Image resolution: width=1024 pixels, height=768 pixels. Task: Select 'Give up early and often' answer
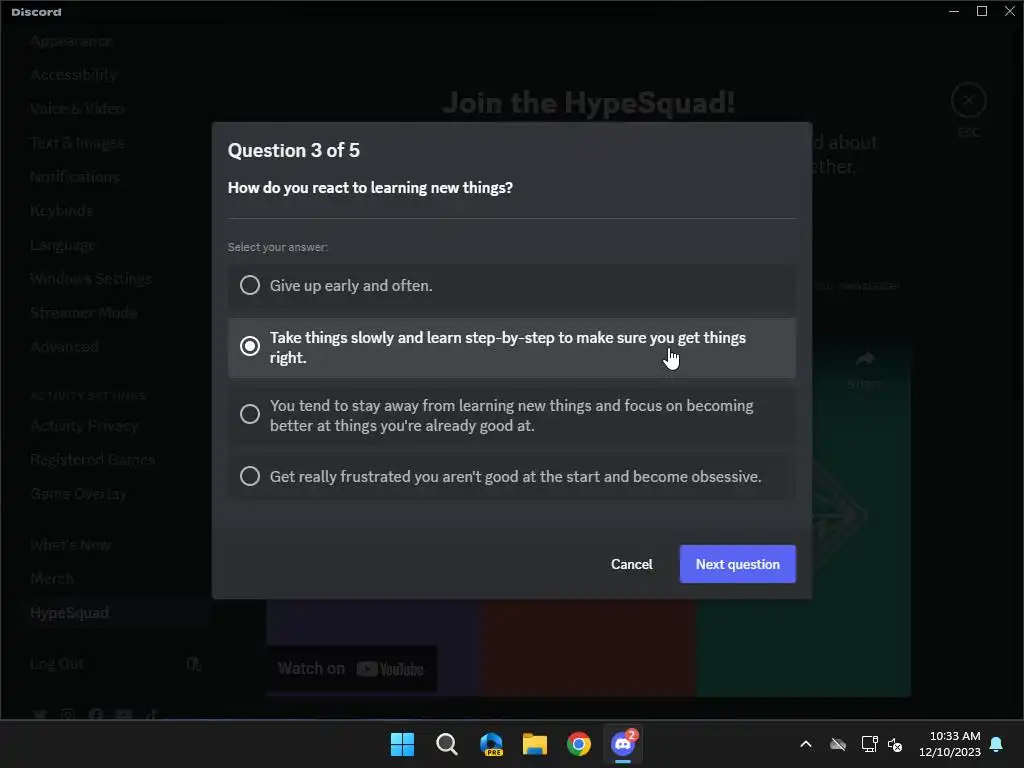[x=511, y=285]
